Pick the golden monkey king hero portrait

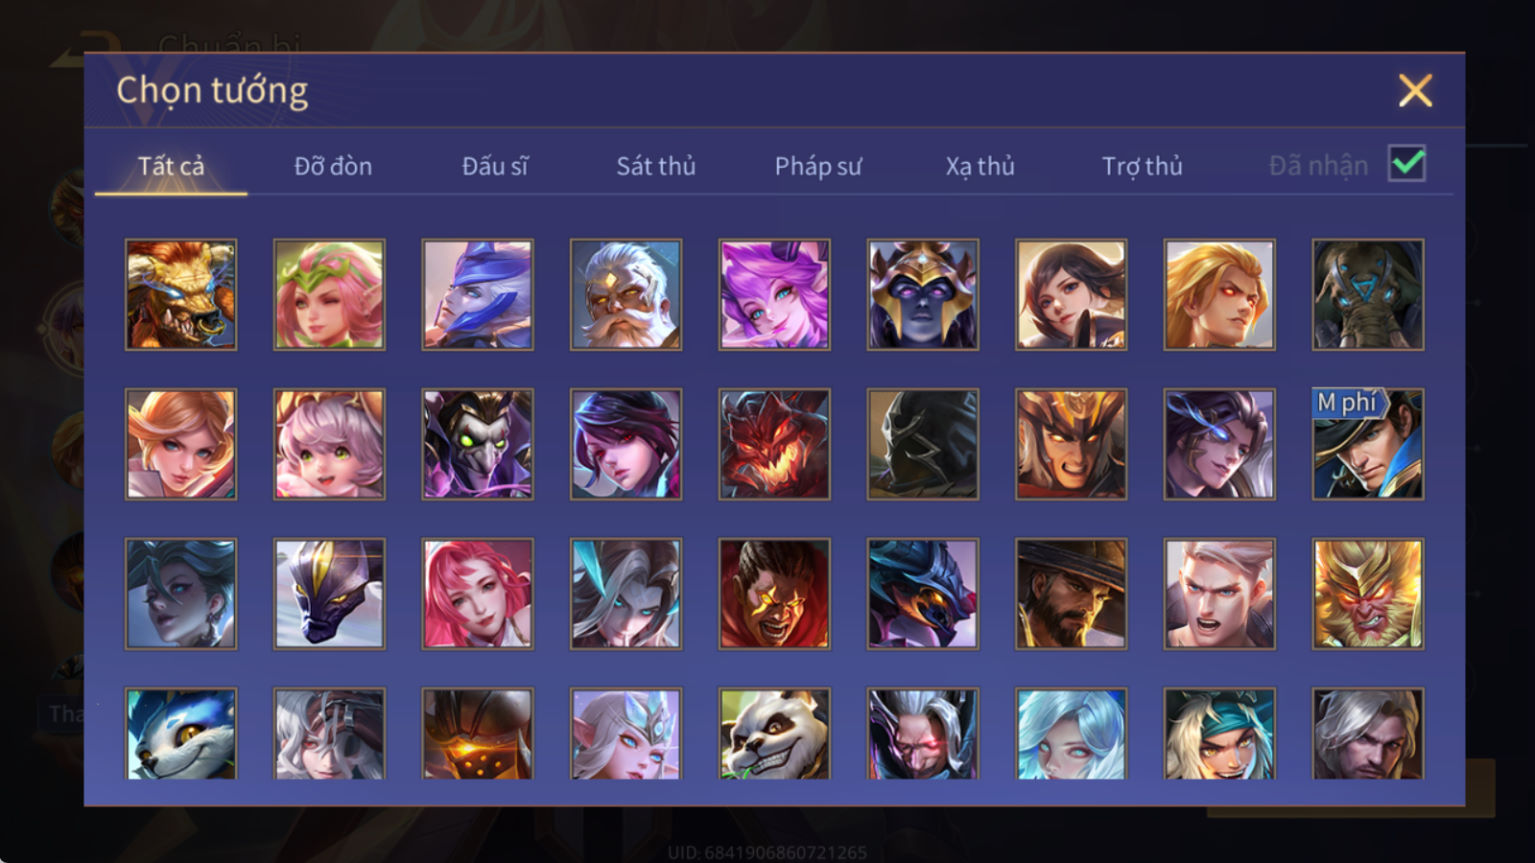1368,594
